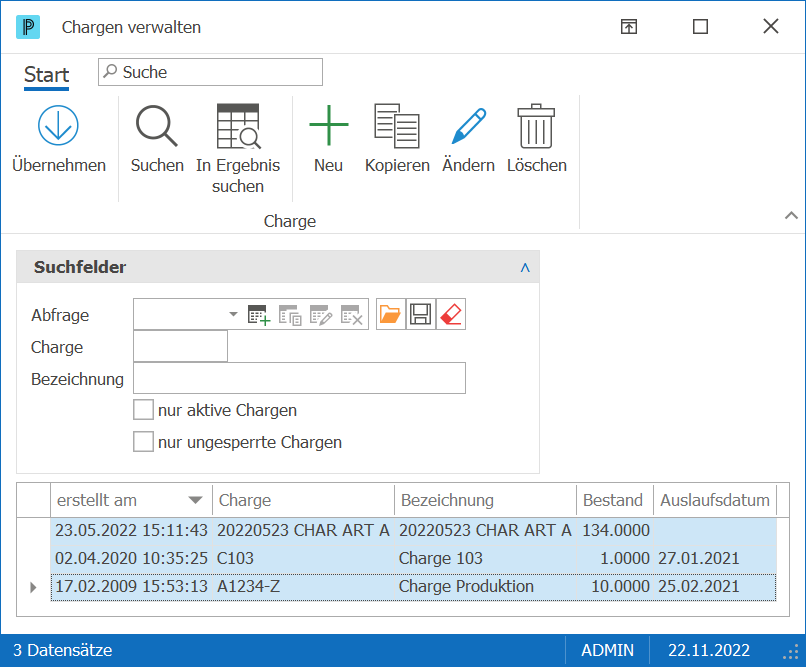Viewport: 806px width, 667px height.
Task: Click the copy query icon in Abfrage
Action: 290,314
